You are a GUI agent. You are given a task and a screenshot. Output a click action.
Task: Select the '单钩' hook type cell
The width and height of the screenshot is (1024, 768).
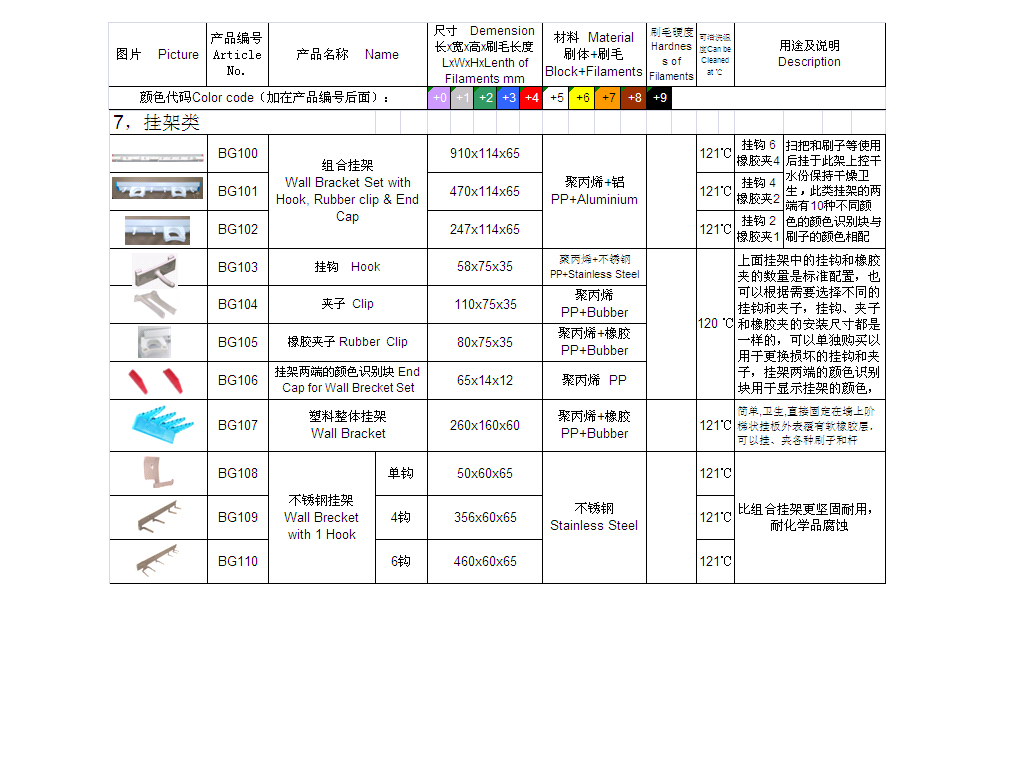pos(401,473)
